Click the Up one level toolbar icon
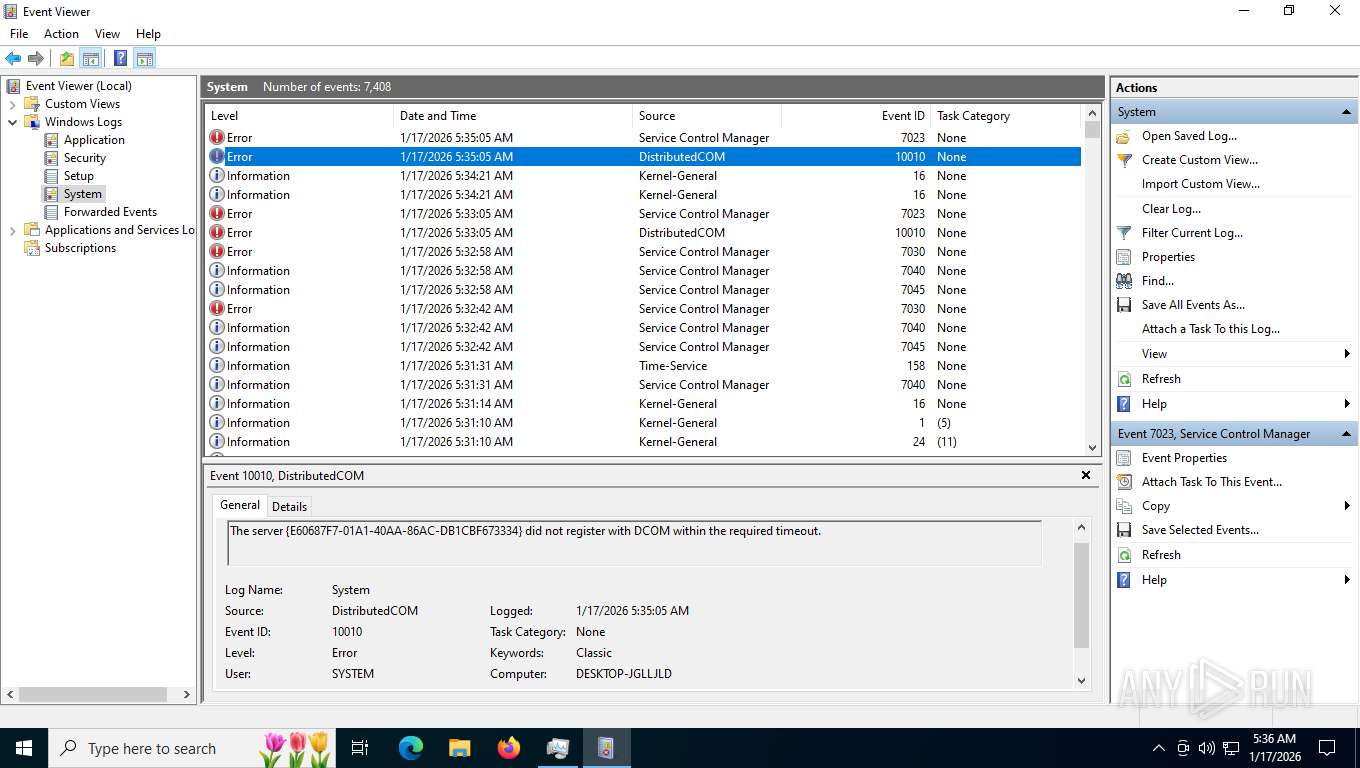1360x768 pixels. pos(67,58)
